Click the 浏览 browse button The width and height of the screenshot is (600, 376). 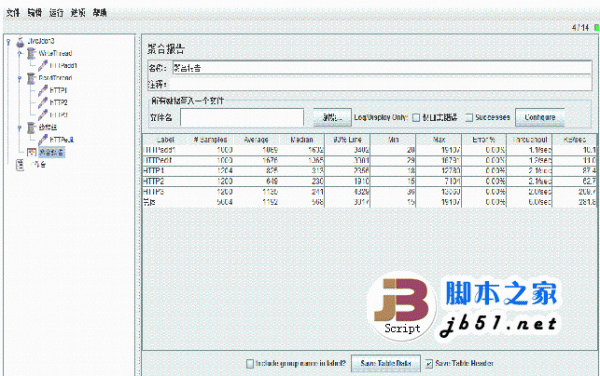click(x=332, y=117)
